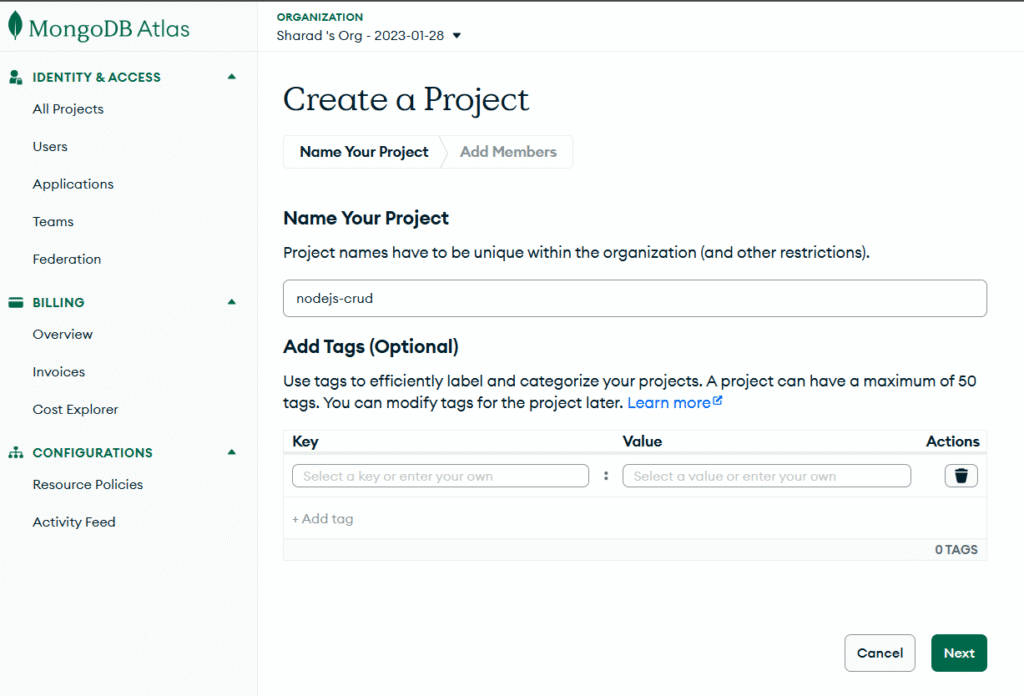1024x696 pixels.
Task: Collapse the Billing section arrow
Action: coord(231,302)
